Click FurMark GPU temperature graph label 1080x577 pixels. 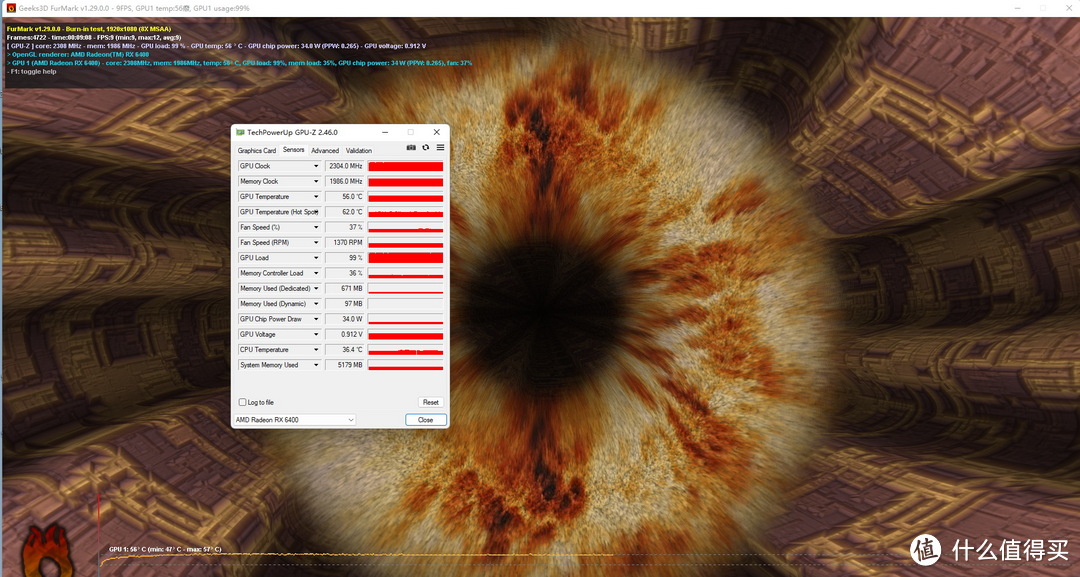pyautogui.click(x=165, y=549)
